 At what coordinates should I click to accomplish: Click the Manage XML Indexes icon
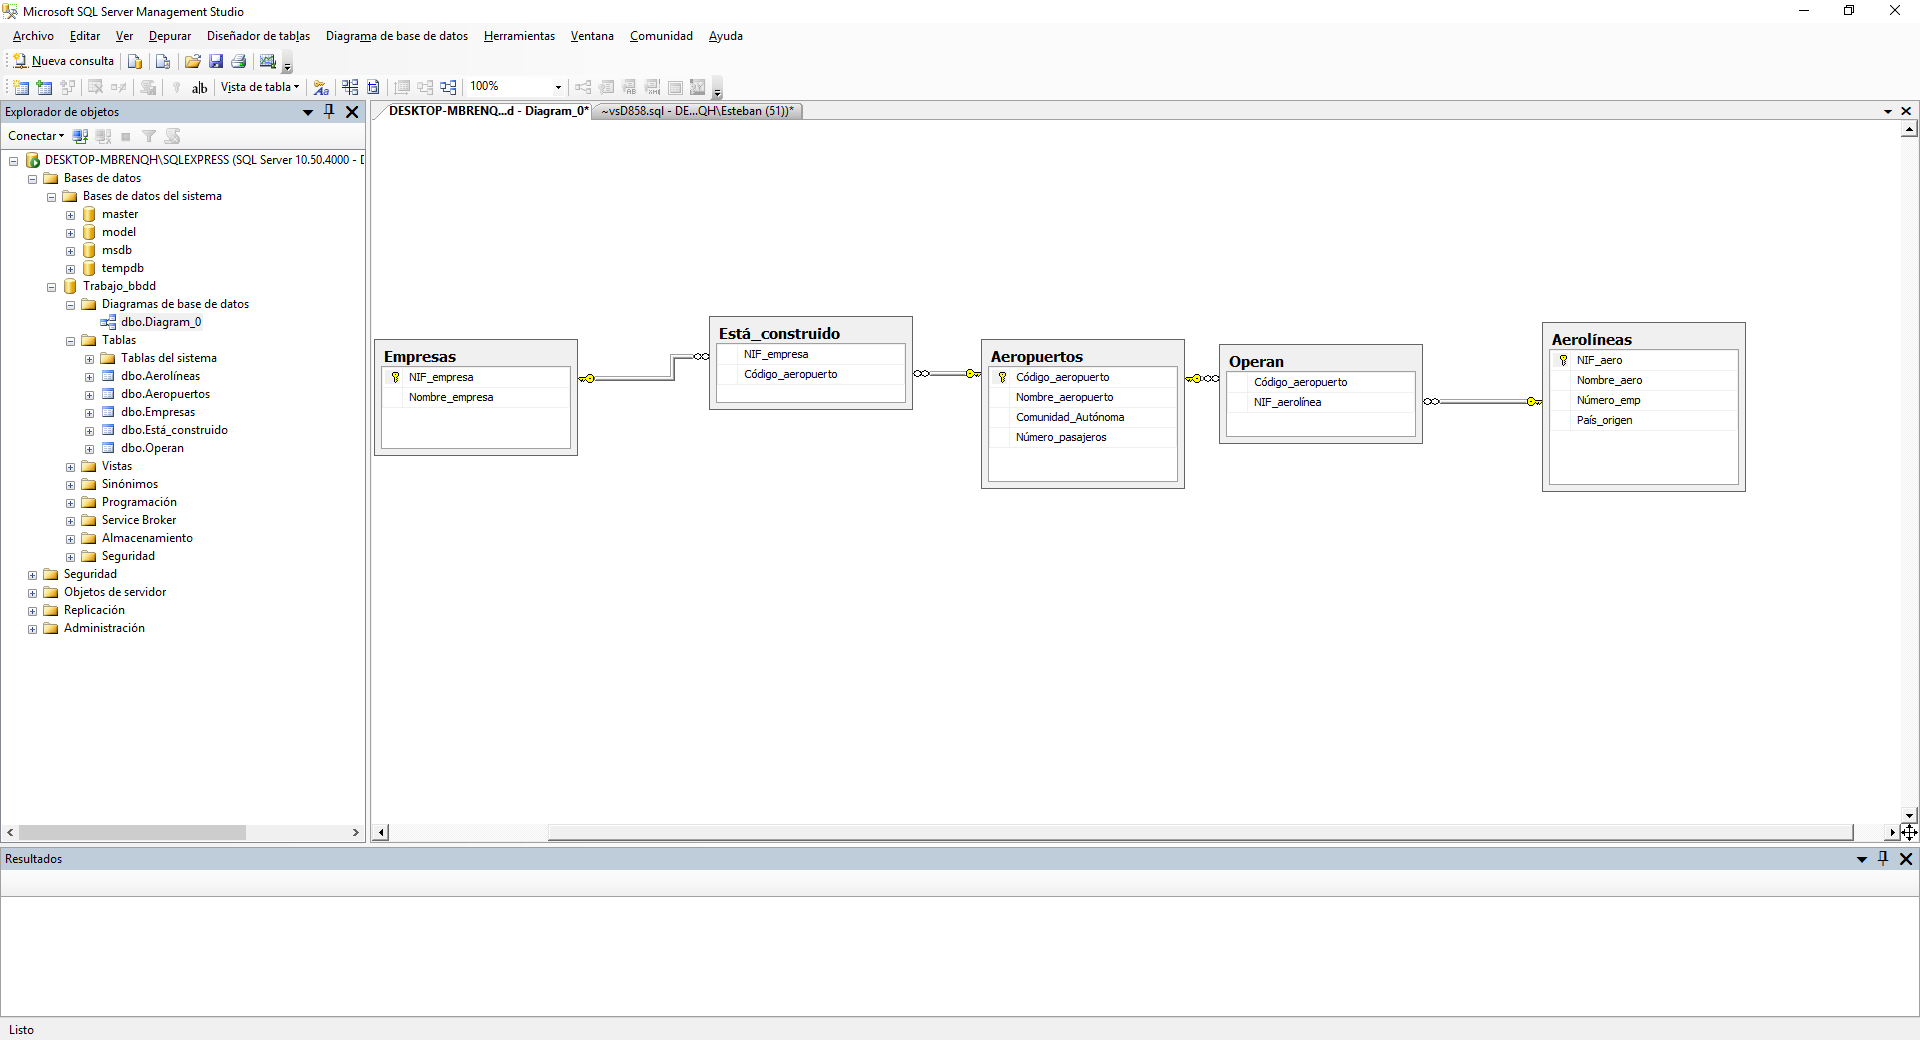(652, 87)
